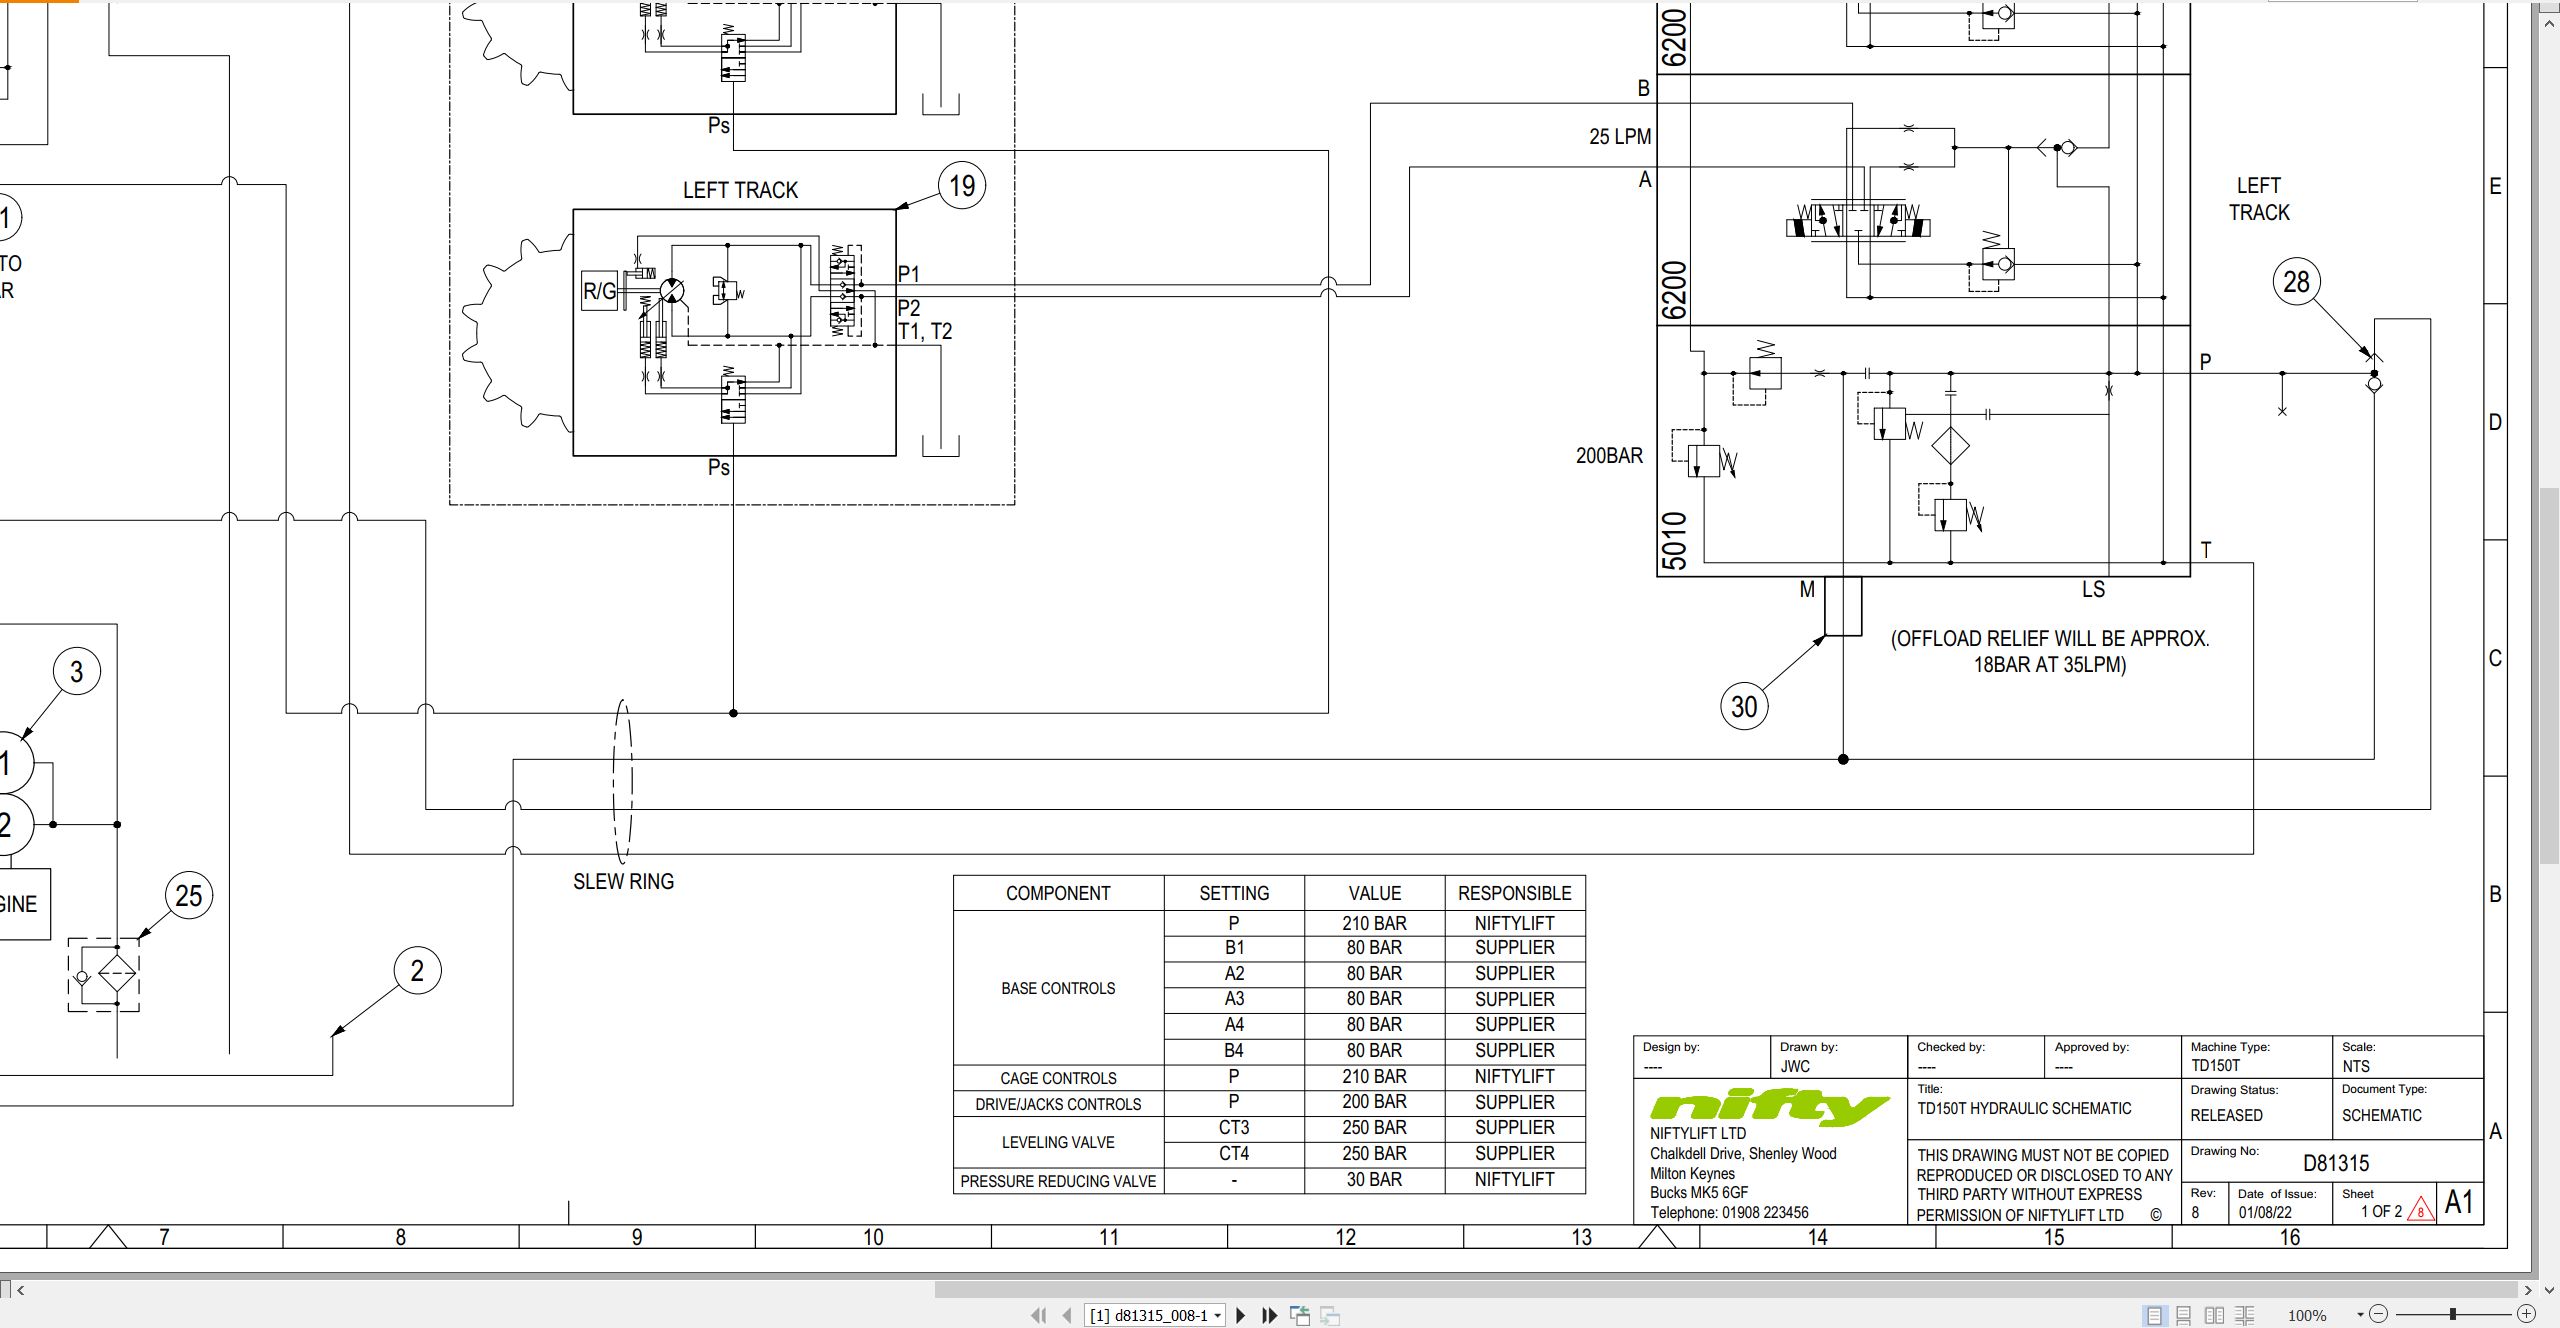Click the '200BAR' relief valve label

[1609, 456]
